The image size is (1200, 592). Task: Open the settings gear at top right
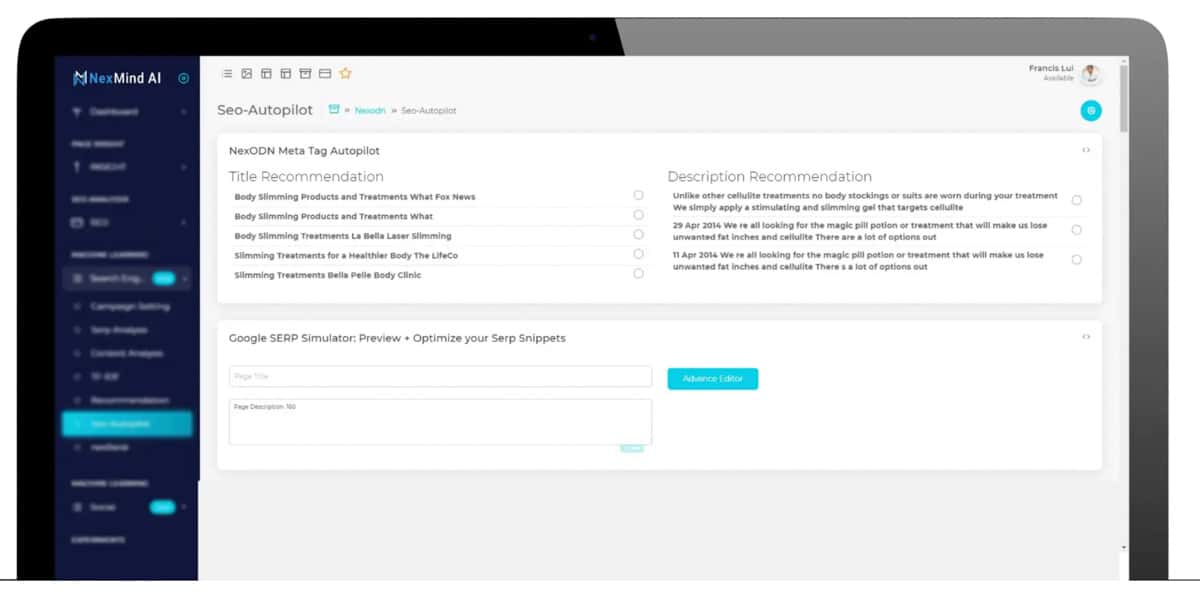click(x=1091, y=111)
